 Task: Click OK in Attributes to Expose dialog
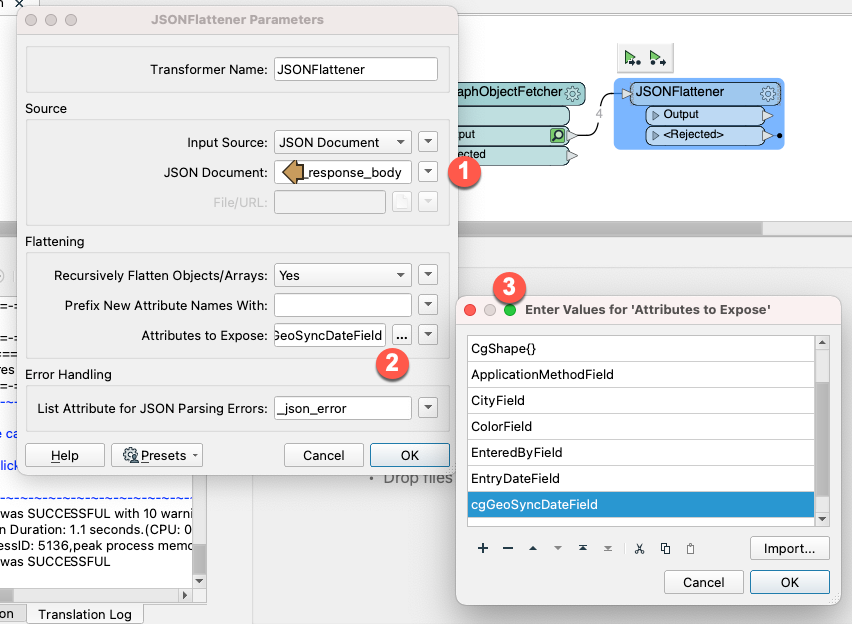point(790,582)
